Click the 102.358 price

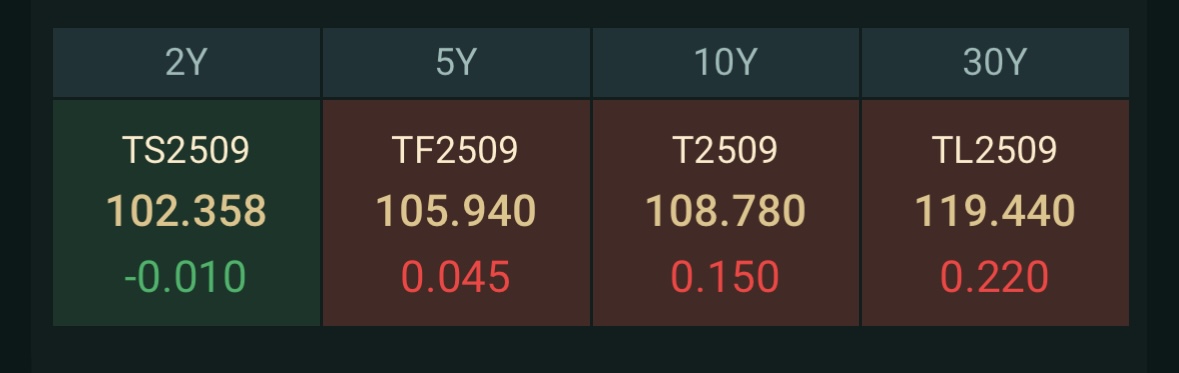[x=186, y=211]
